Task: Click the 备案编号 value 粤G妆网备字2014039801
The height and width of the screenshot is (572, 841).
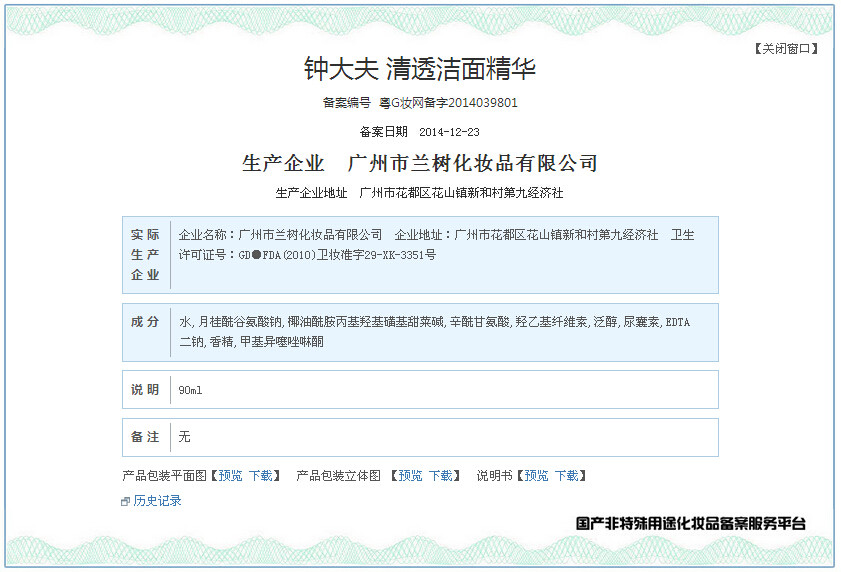Action: (448, 103)
